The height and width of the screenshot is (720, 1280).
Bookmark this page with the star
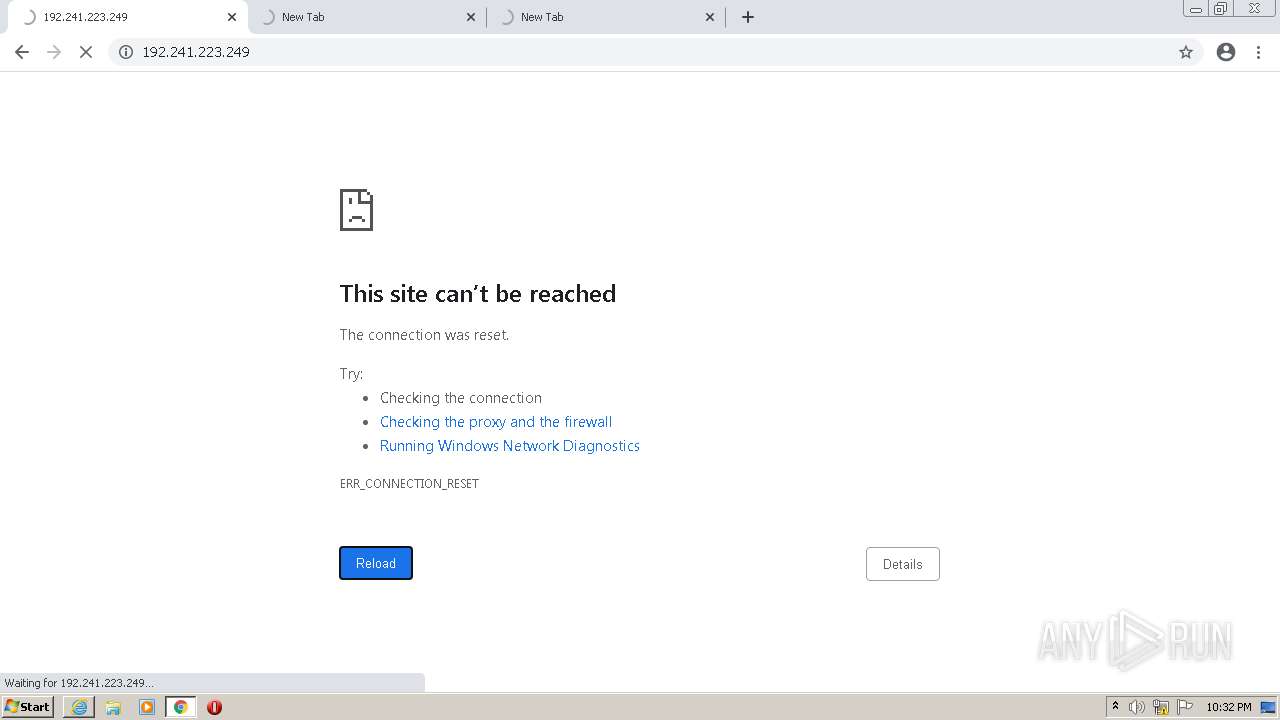pyautogui.click(x=1186, y=52)
